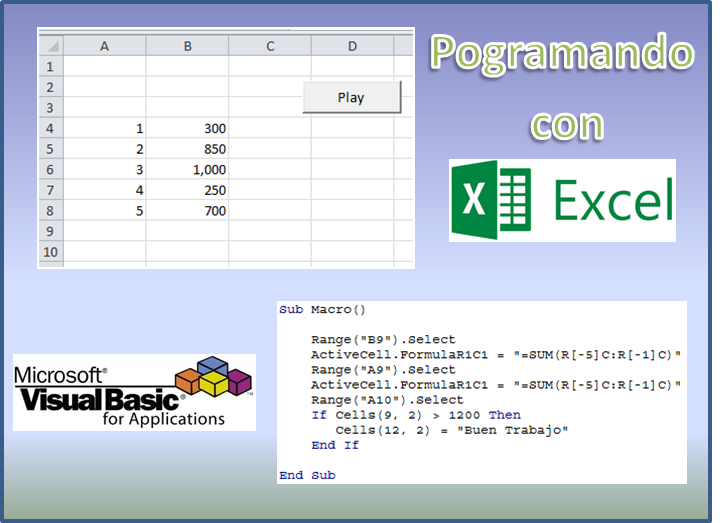Click the Range("A9").Select code line
The width and height of the screenshot is (727, 523).
[383, 370]
